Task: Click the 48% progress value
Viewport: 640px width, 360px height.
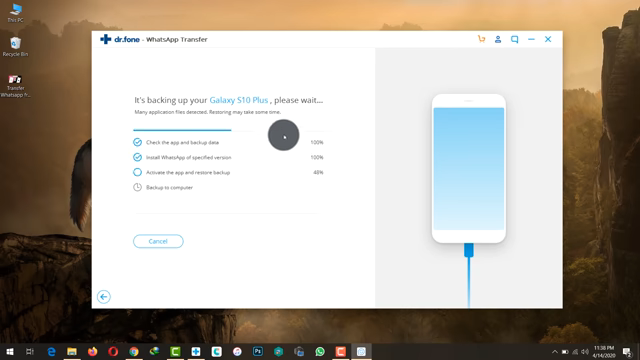Action: tap(318, 172)
